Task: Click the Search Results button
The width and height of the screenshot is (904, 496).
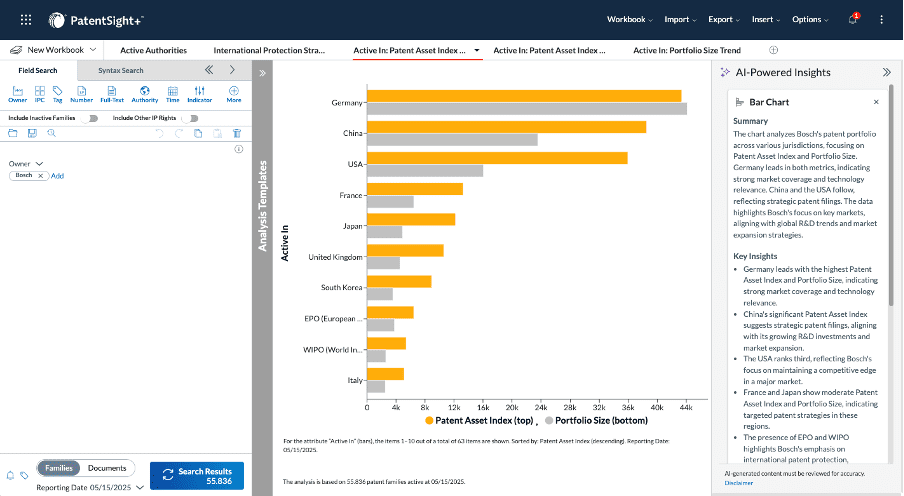Action: click(196, 475)
